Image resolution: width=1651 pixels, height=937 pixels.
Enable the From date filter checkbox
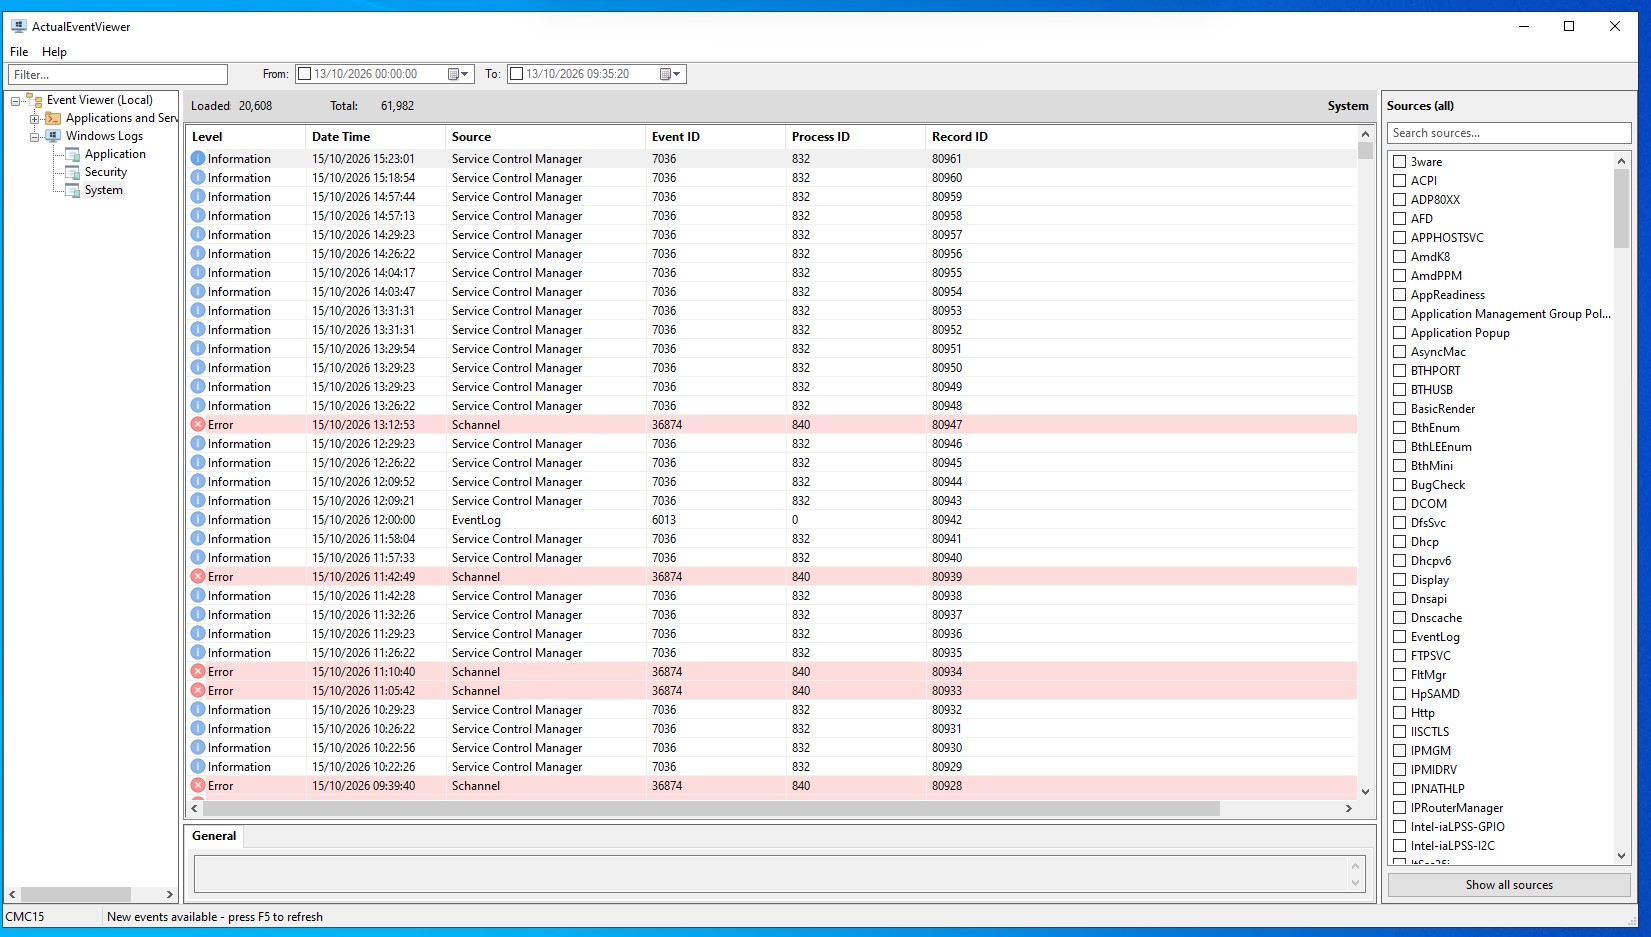305,74
